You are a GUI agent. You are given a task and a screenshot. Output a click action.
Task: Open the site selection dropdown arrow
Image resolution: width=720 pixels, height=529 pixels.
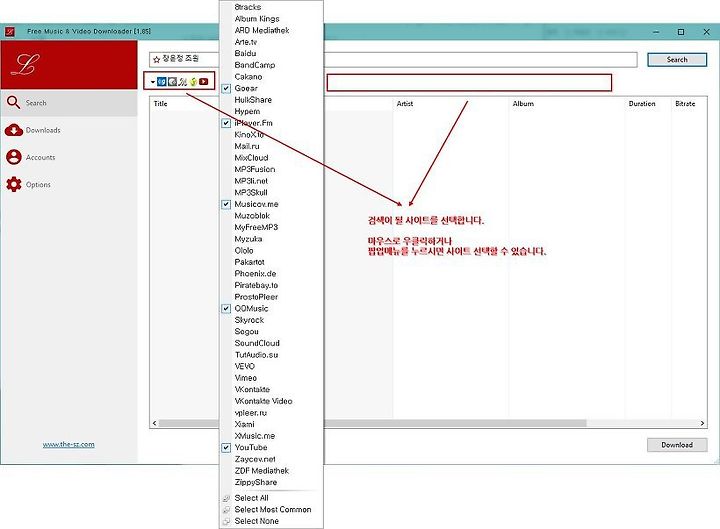click(152, 82)
